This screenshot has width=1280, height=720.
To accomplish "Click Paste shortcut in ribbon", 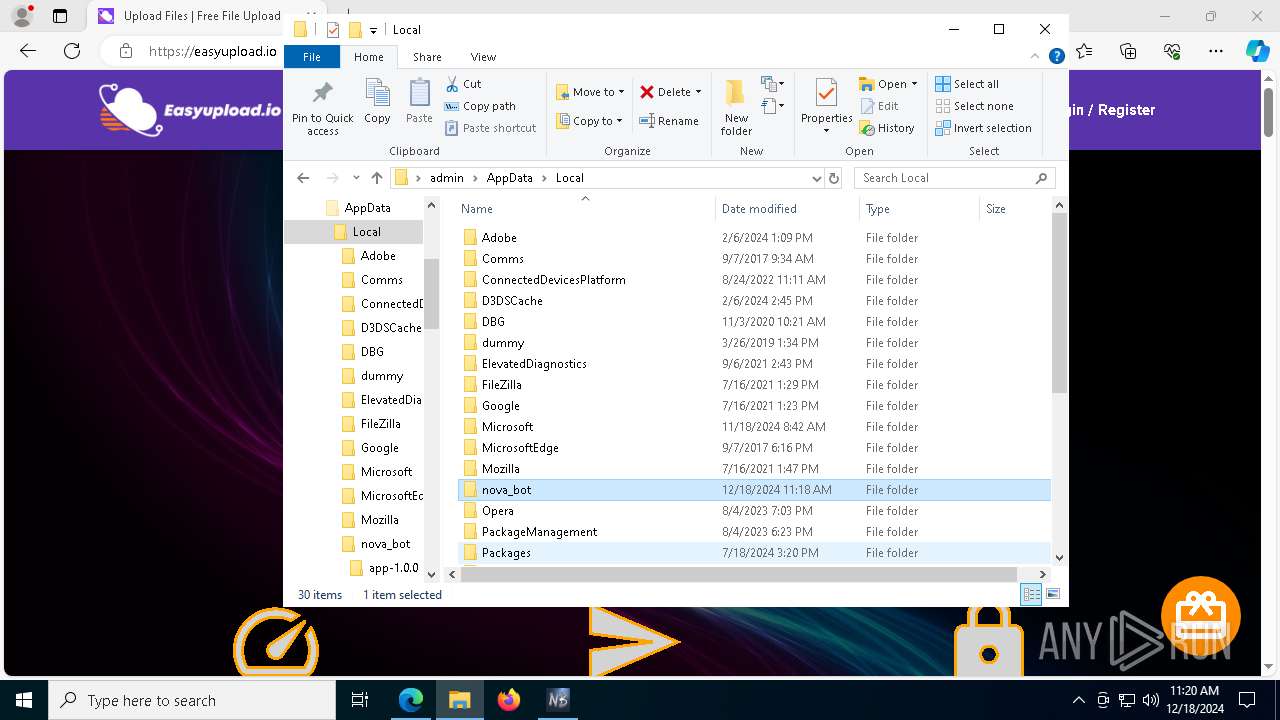I will [x=490, y=128].
